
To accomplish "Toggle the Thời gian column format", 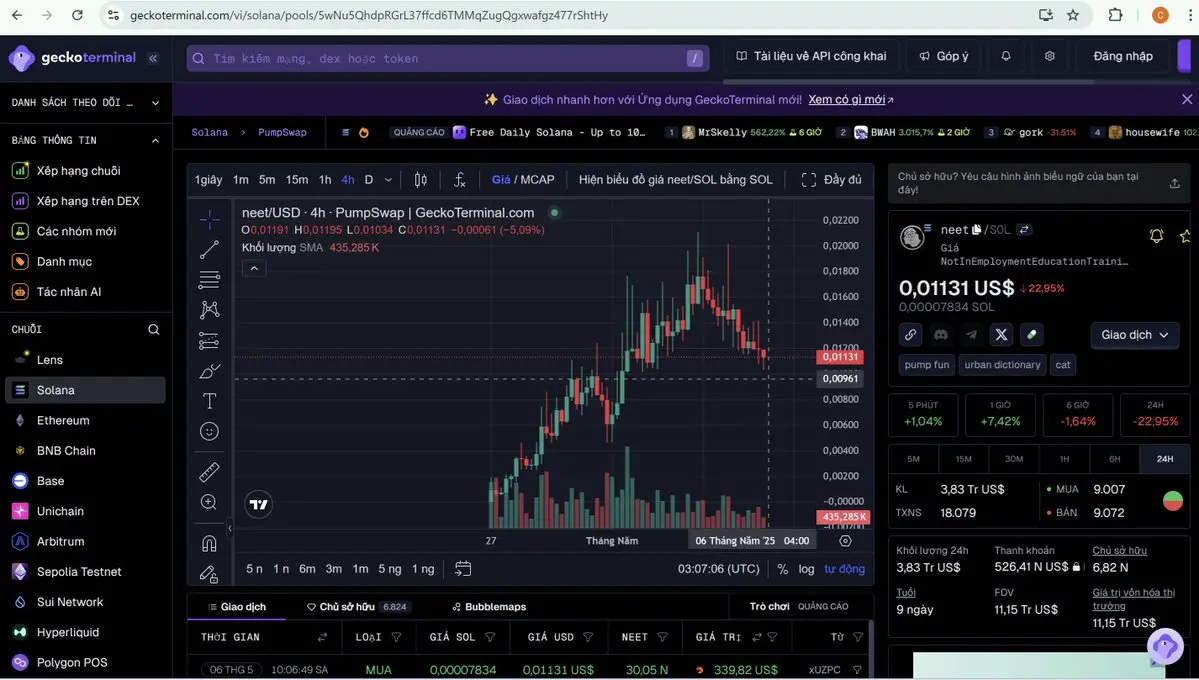I will (323, 637).
